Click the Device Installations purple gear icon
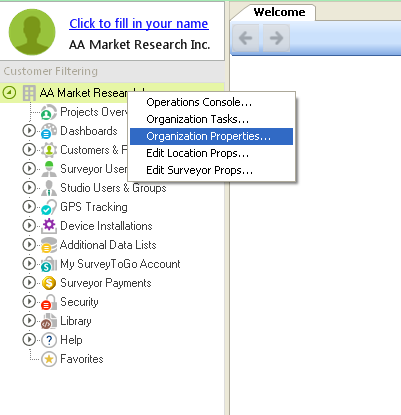Viewport: 401px width, 415px height. tap(49, 226)
